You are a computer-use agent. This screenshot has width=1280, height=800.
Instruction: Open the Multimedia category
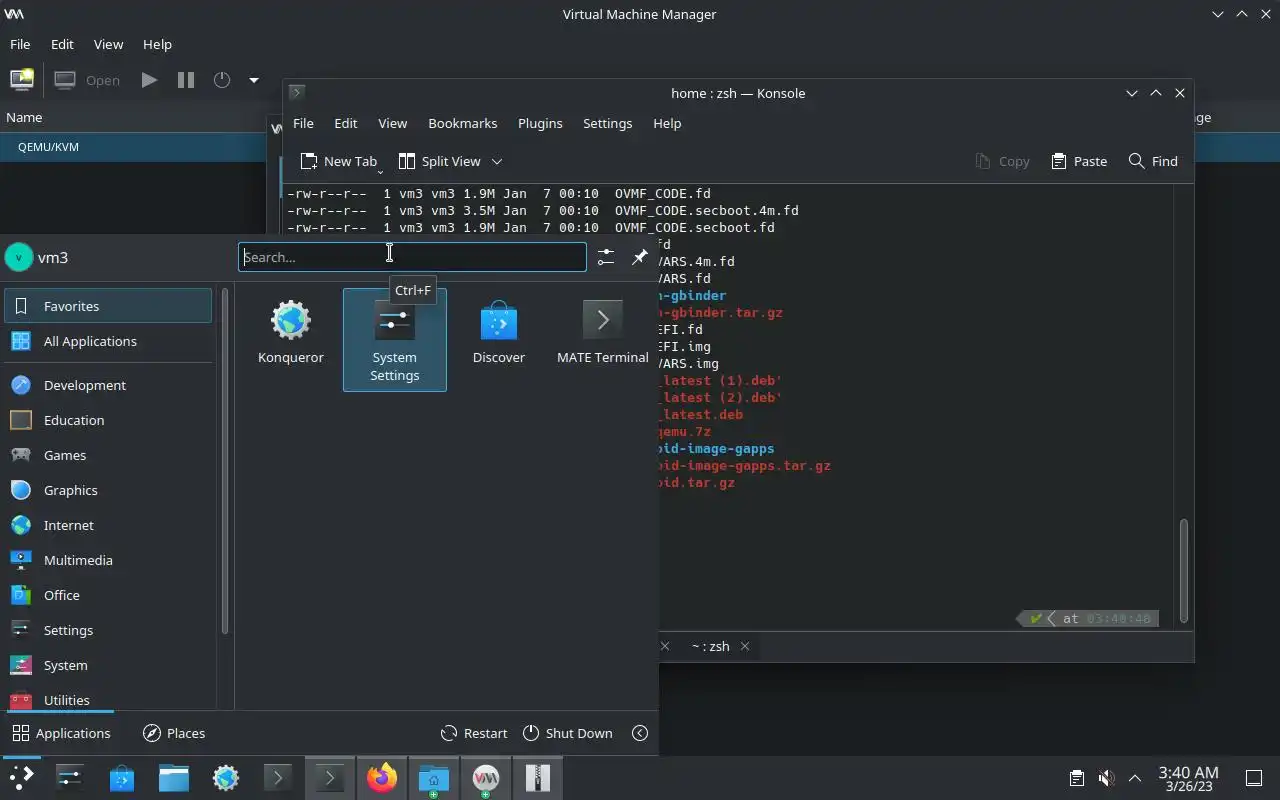(x=108, y=560)
